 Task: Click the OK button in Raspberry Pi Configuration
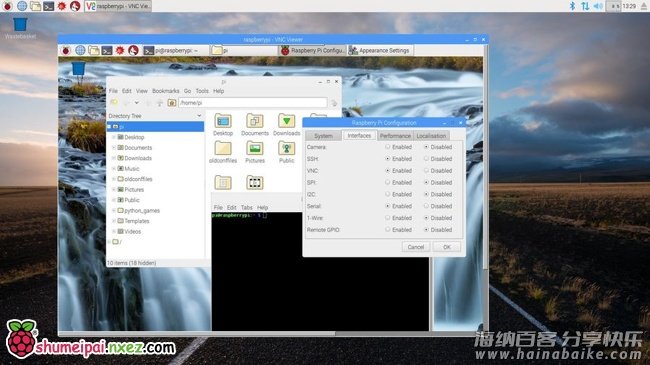[446, 247]
